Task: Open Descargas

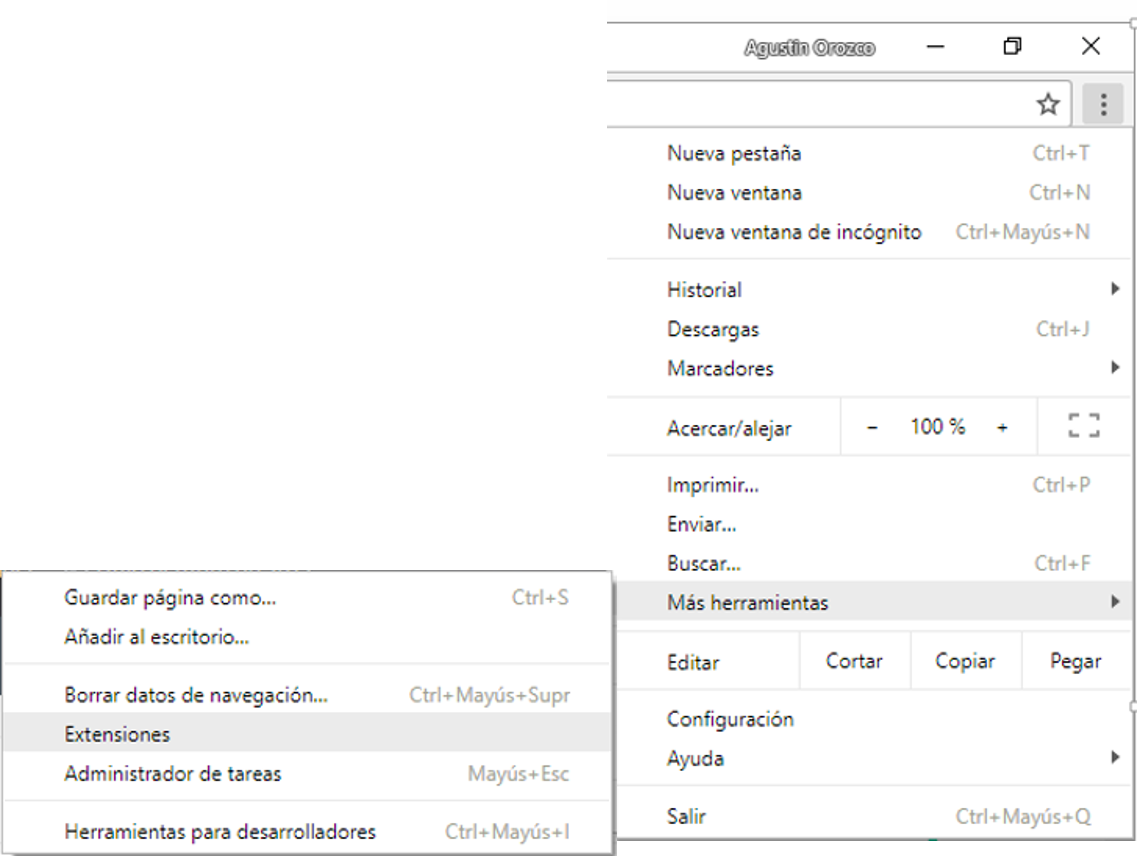Action: [869, 329]
